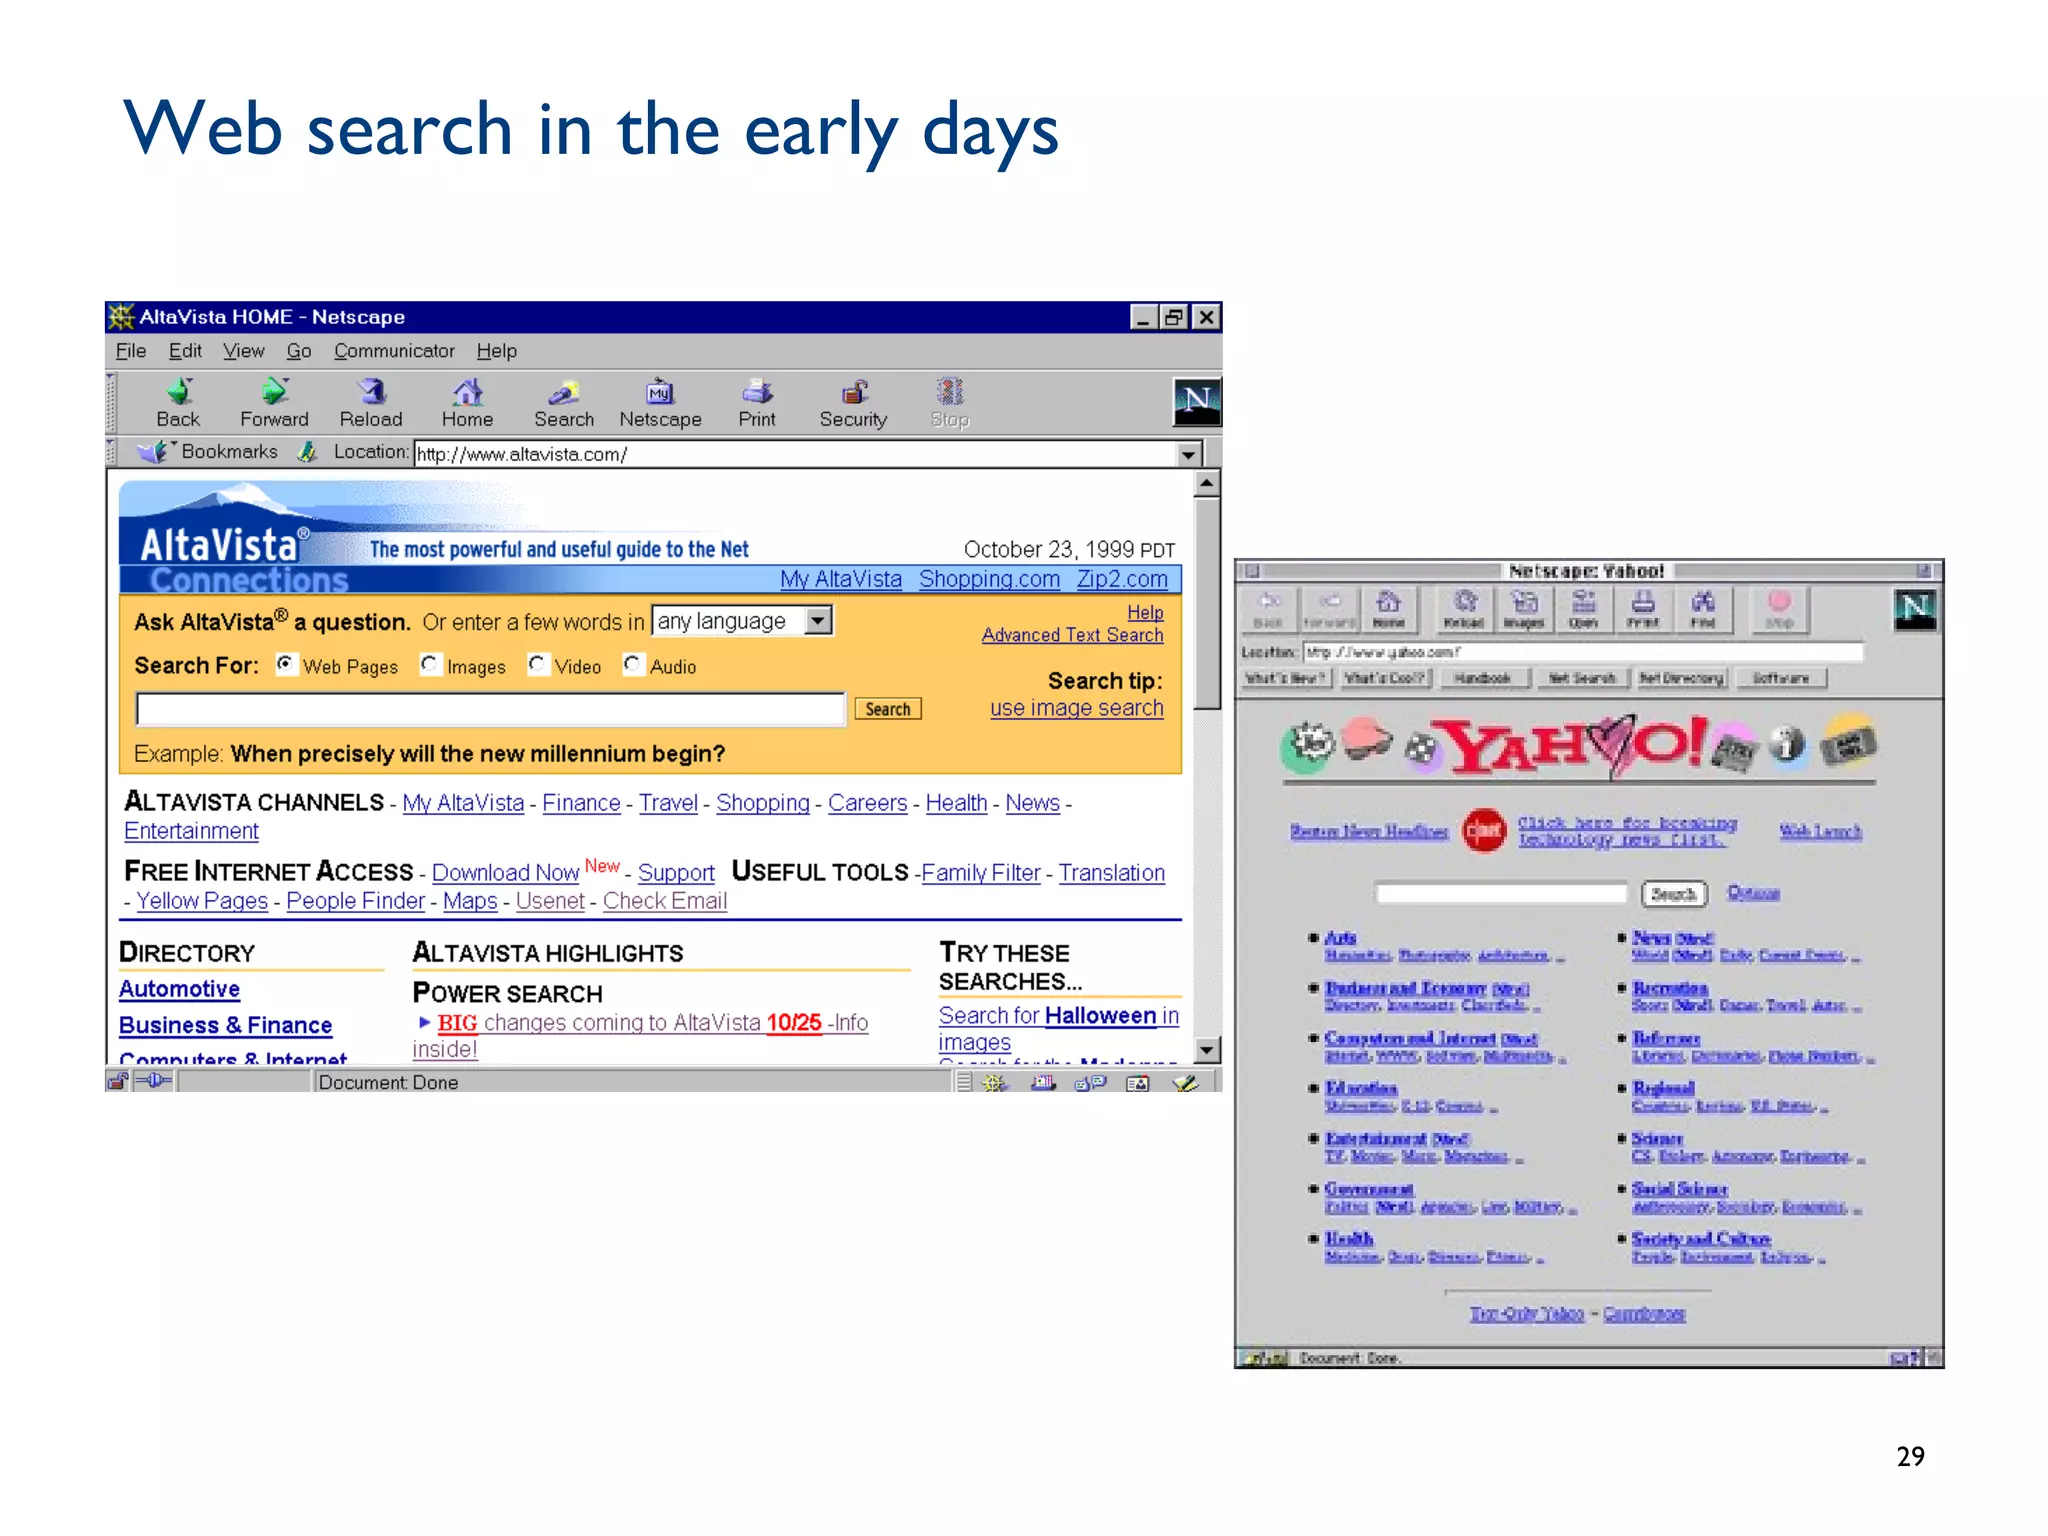Open Edit menu
Image resolution: width=2048 pixels, height=1536 pixels.
pyautogui.click(x=185, y=351)
